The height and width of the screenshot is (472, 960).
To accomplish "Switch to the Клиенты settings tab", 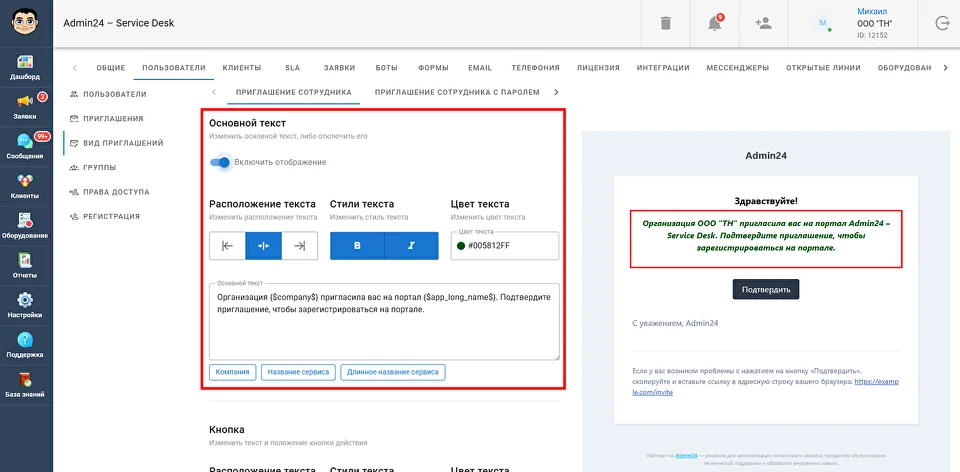I will point(242,68).
